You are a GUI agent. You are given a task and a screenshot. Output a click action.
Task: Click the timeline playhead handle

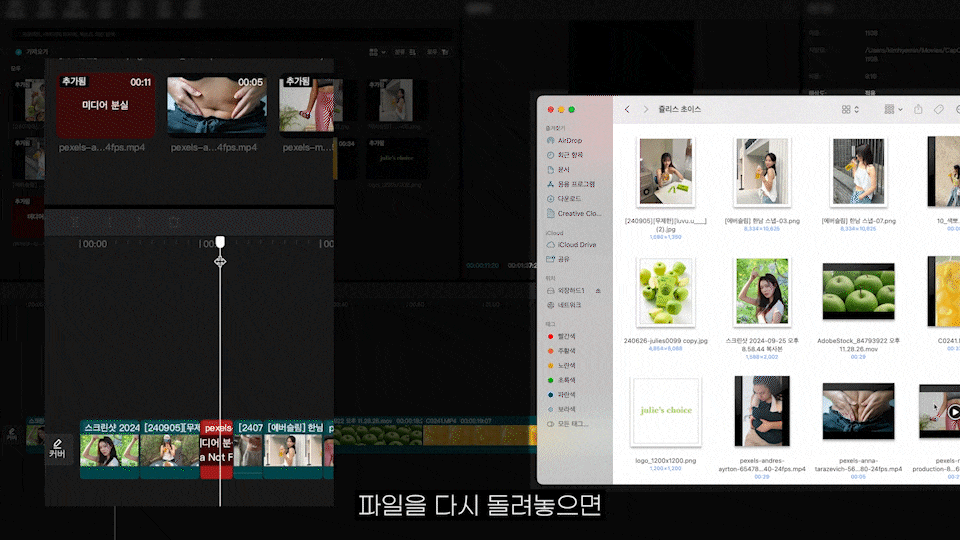pos(220,243)
